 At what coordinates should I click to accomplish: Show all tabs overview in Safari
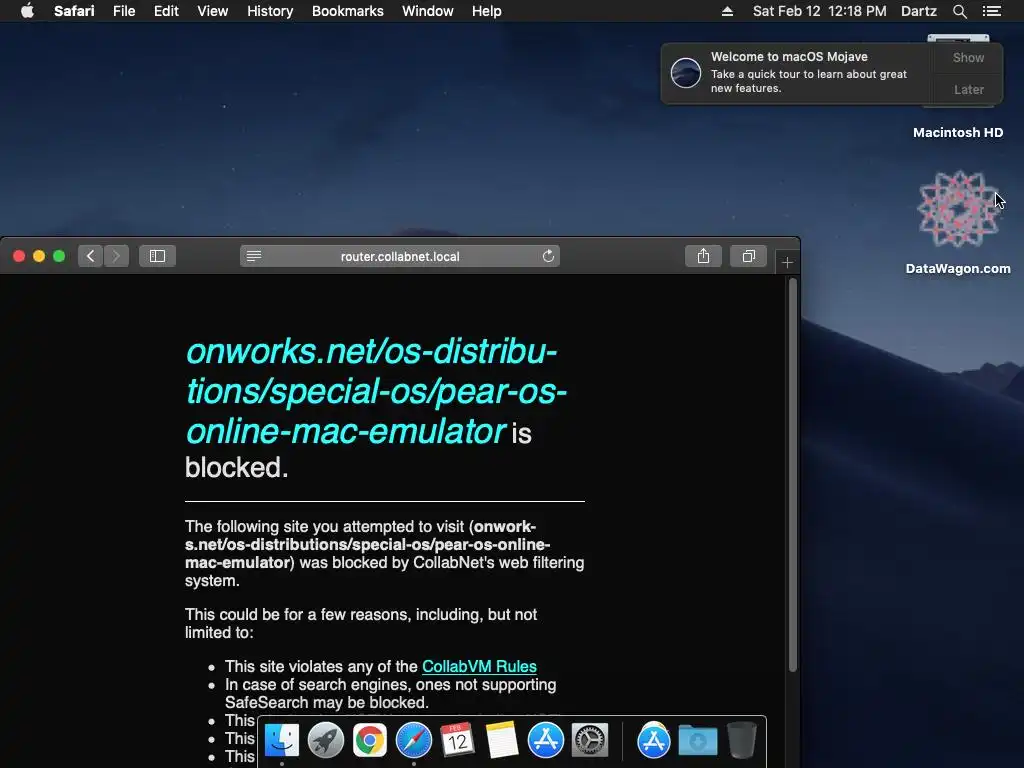(x=748, y=256)
